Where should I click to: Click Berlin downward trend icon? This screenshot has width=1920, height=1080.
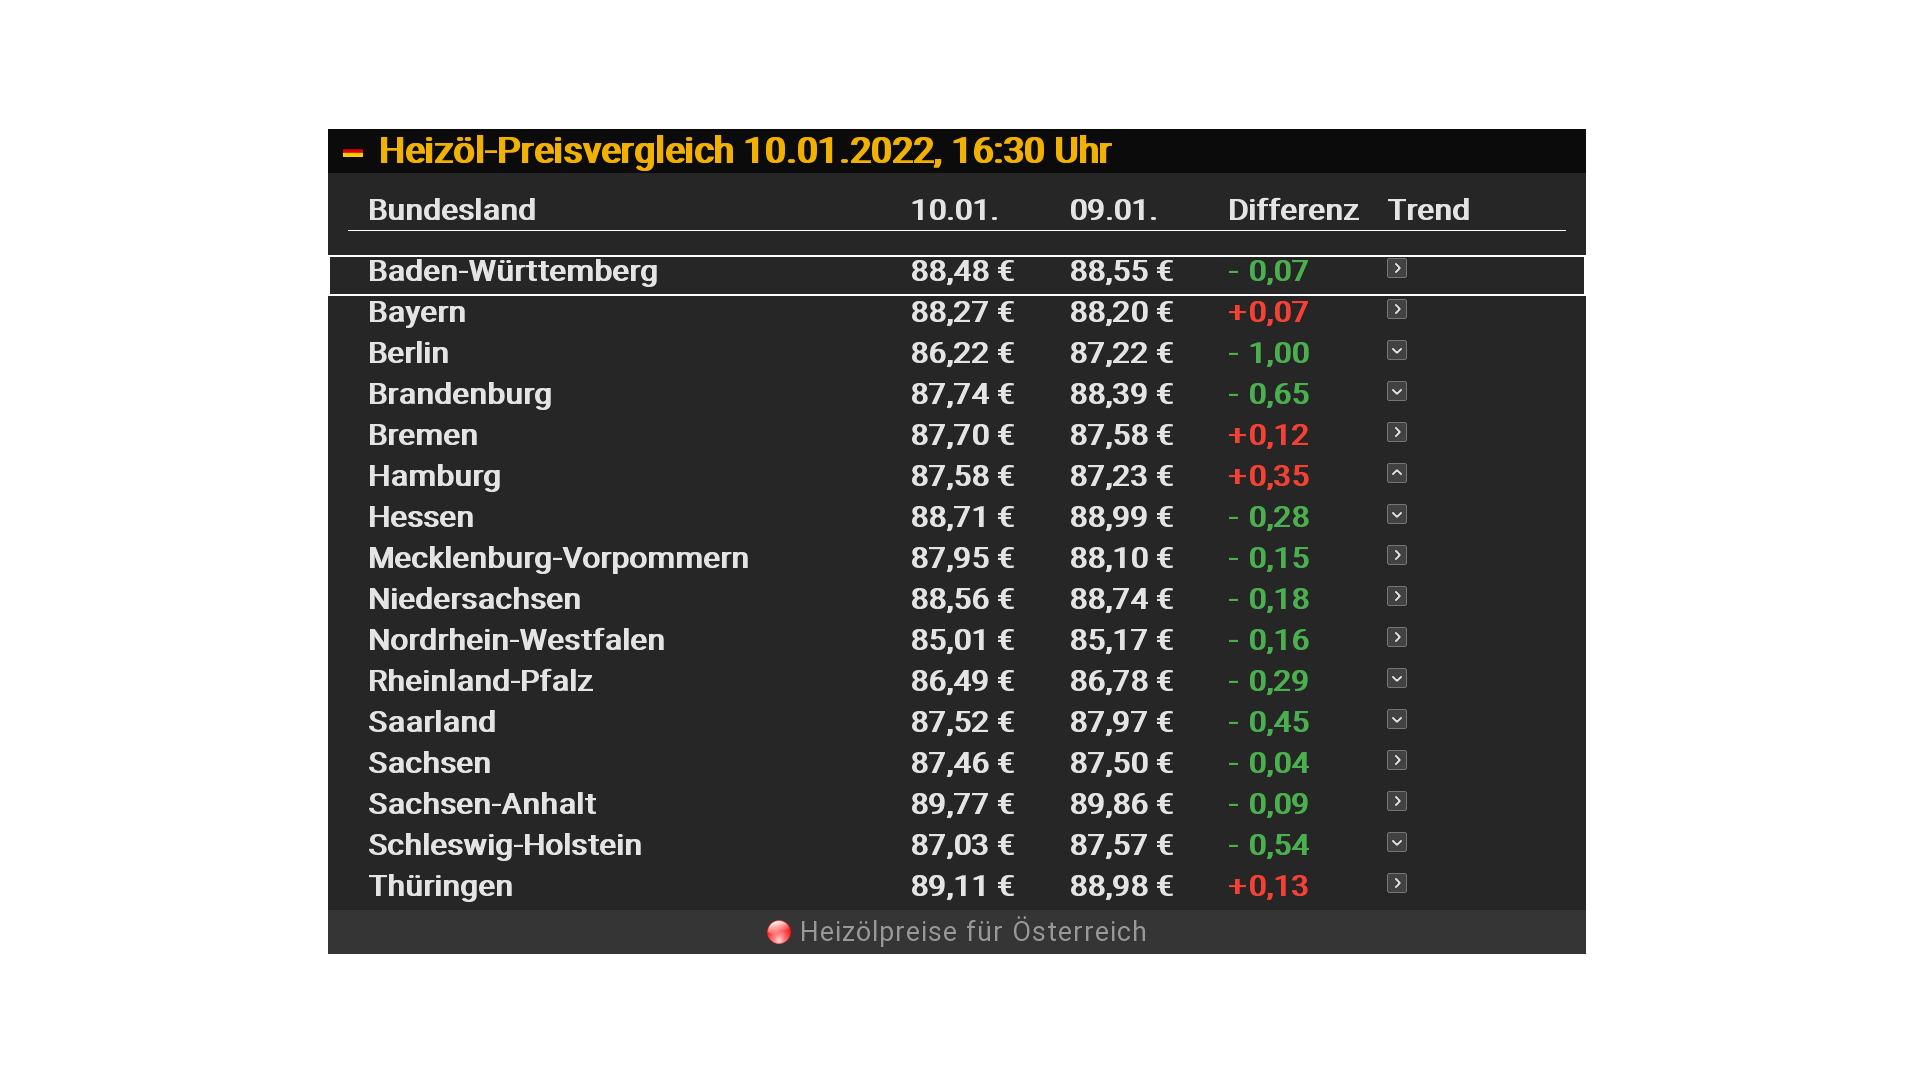point(1397,351)
